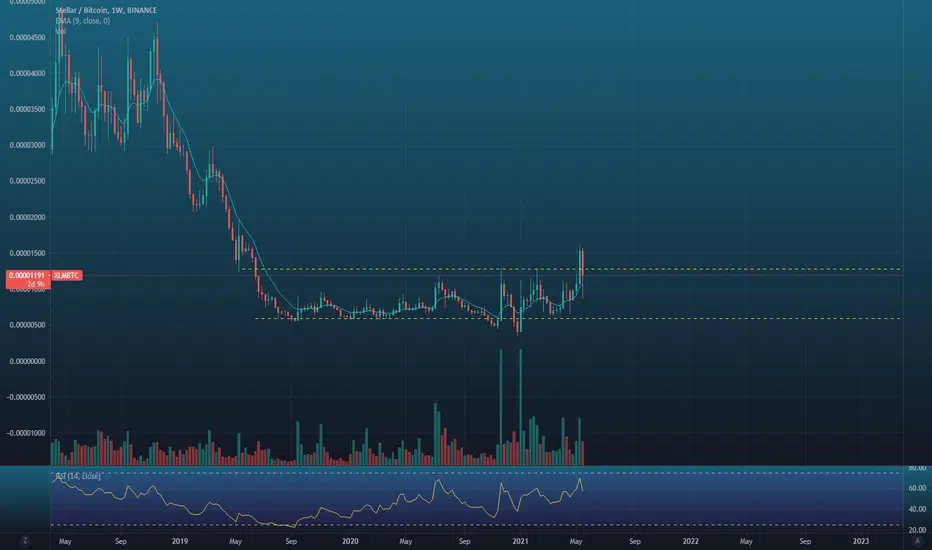Screen dimensions: 932x550
Task: Click the 0.00001500 price axis label
Action: click(x=27, y=253)
